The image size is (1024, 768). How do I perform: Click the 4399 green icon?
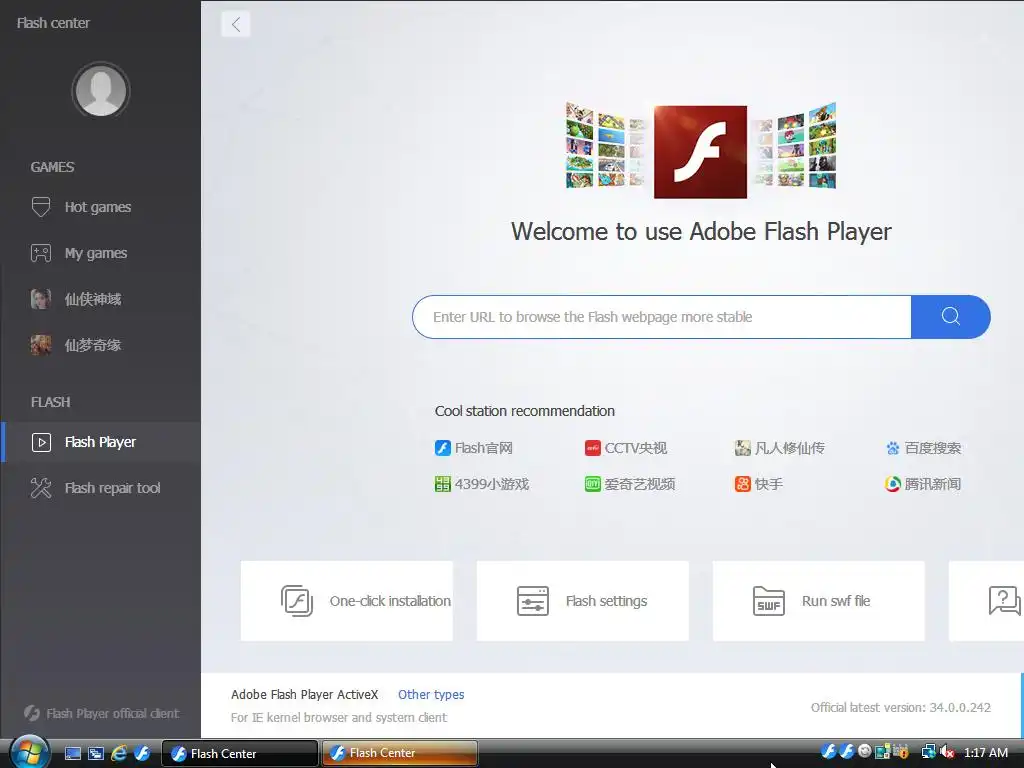coord(443,484)
